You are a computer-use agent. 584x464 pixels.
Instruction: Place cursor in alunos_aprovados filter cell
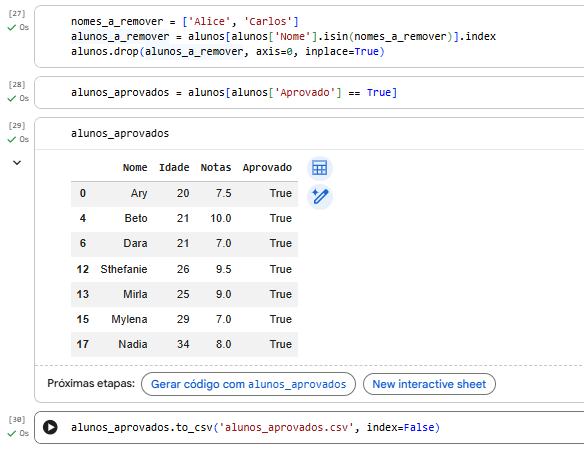click(x=234, y=92)
